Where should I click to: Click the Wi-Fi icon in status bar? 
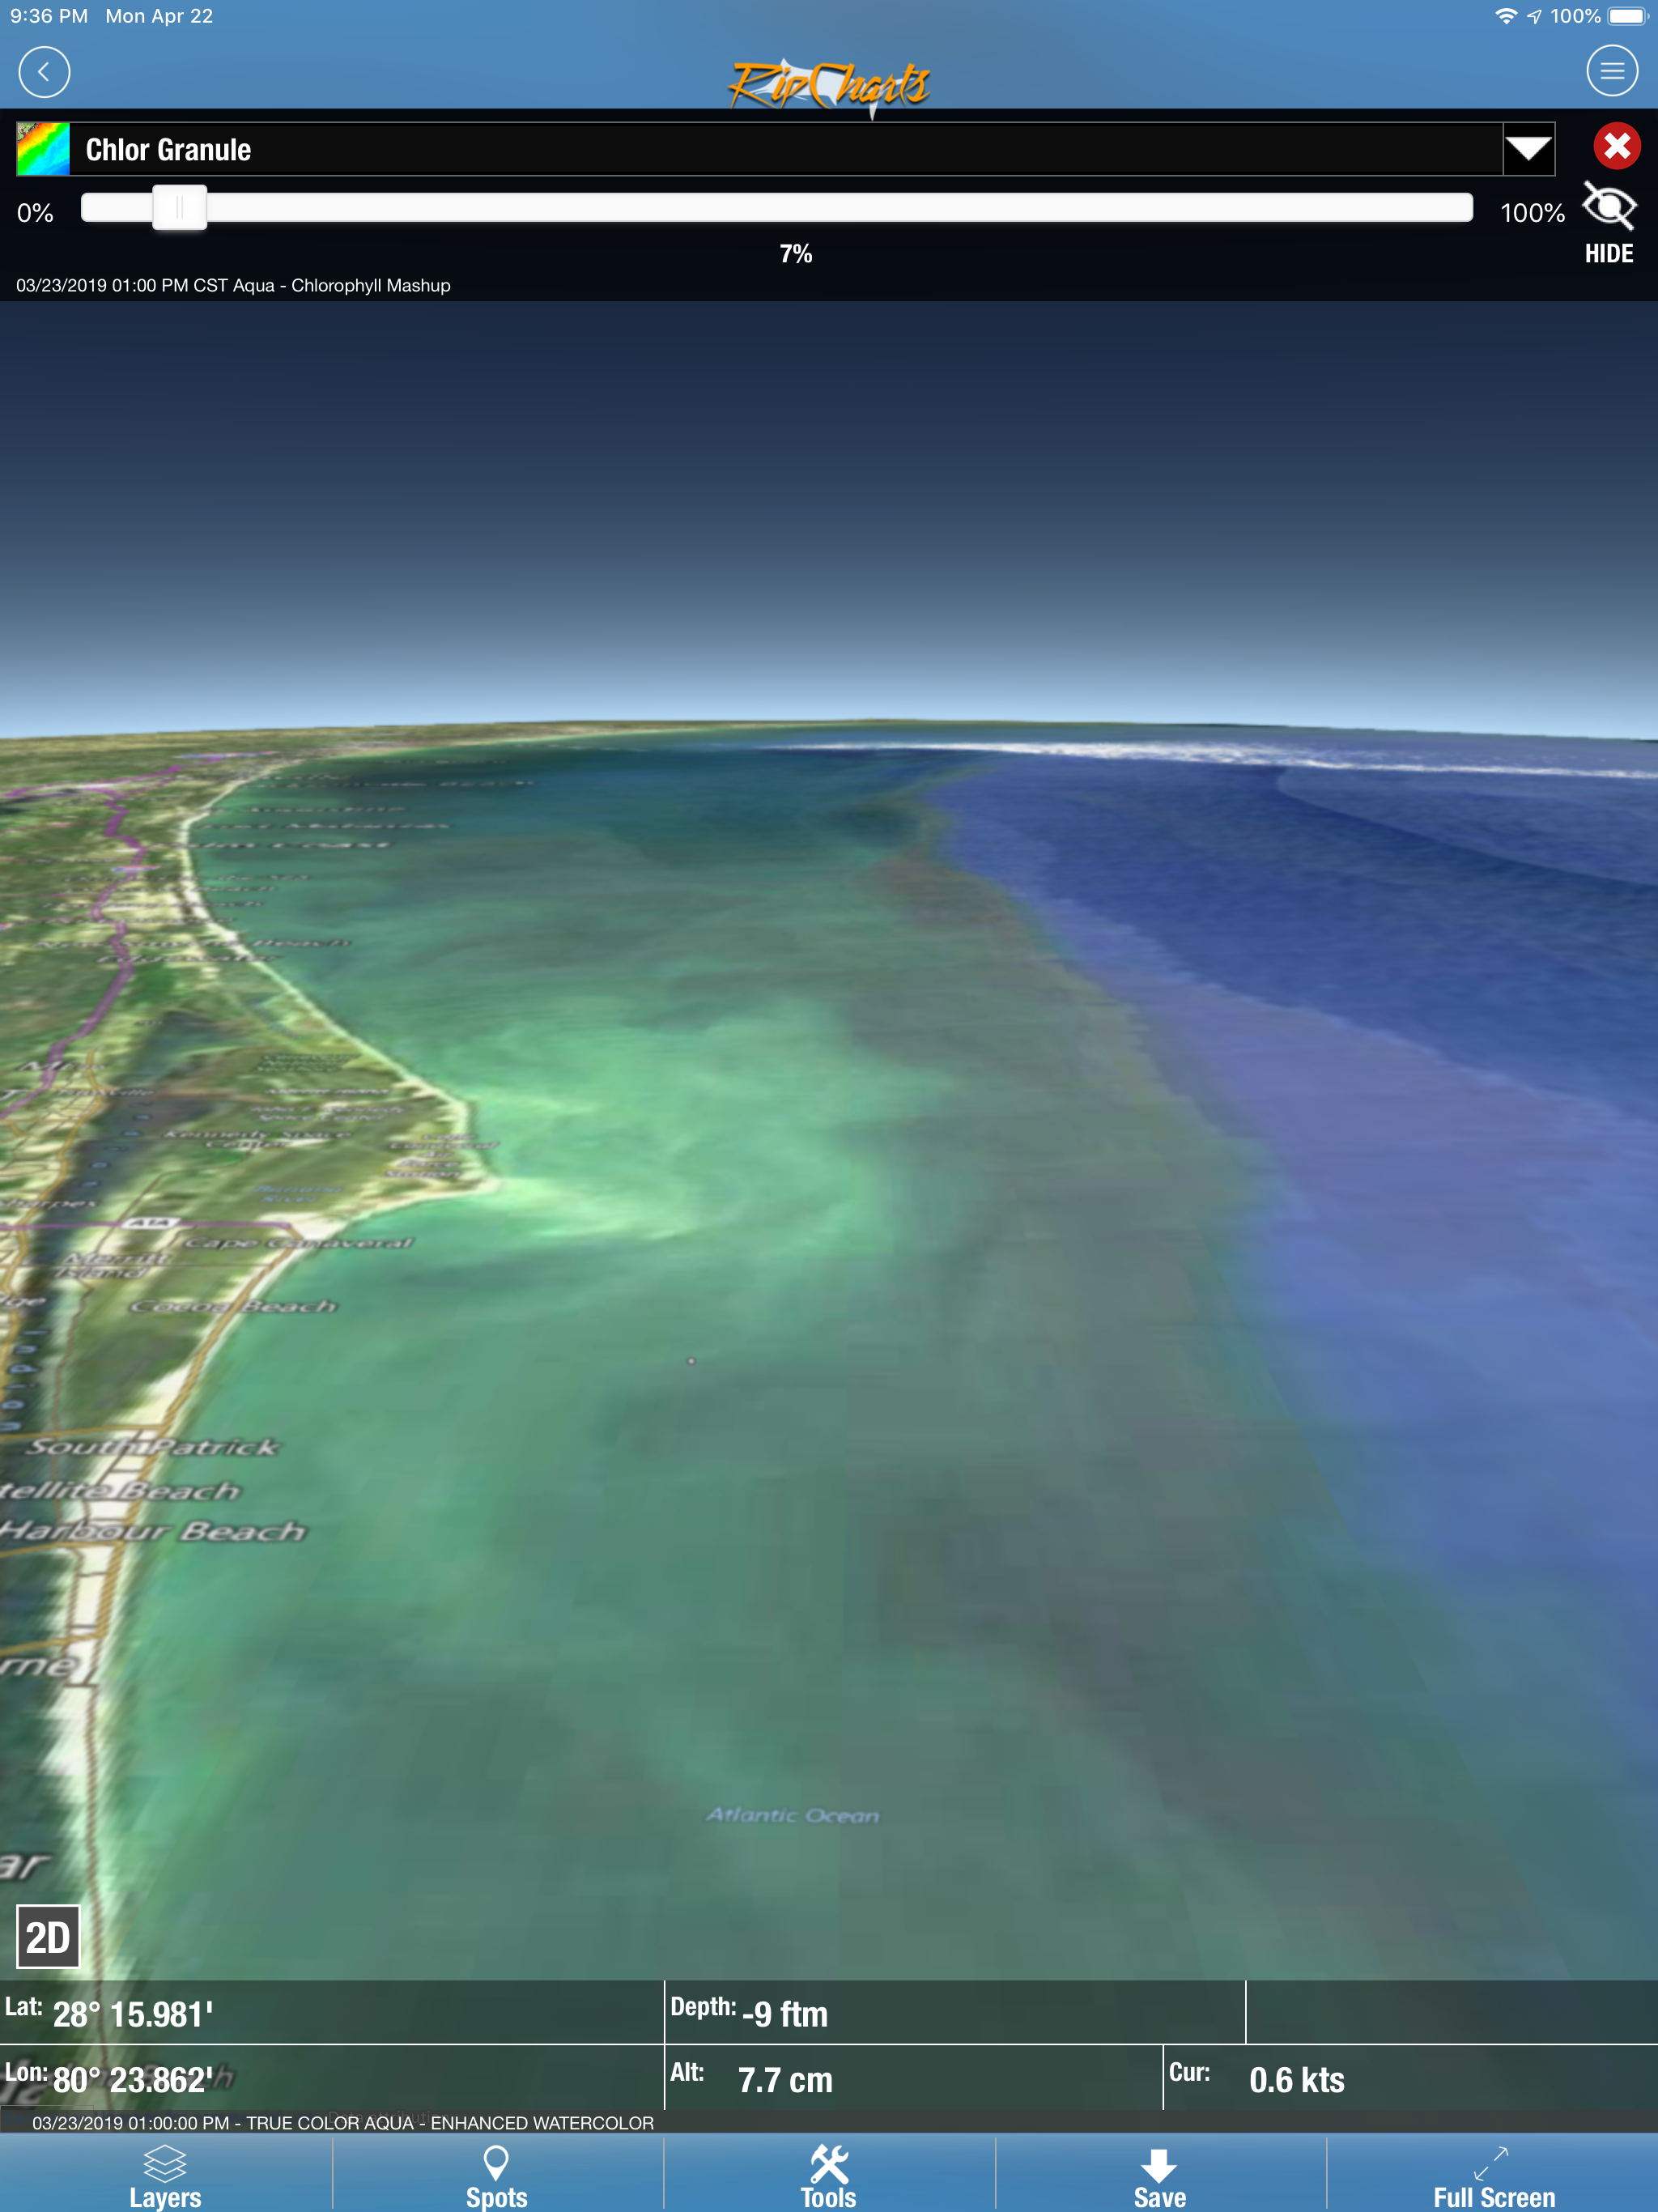tap(1505, 16)
